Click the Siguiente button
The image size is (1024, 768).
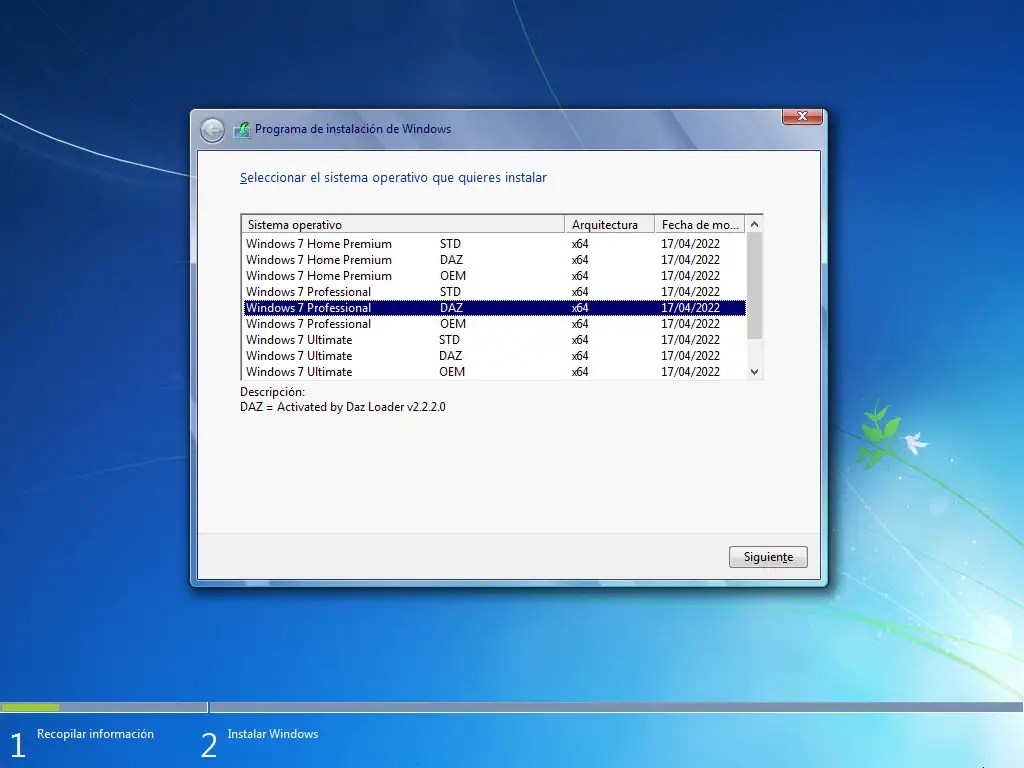(x=767, y=556)
